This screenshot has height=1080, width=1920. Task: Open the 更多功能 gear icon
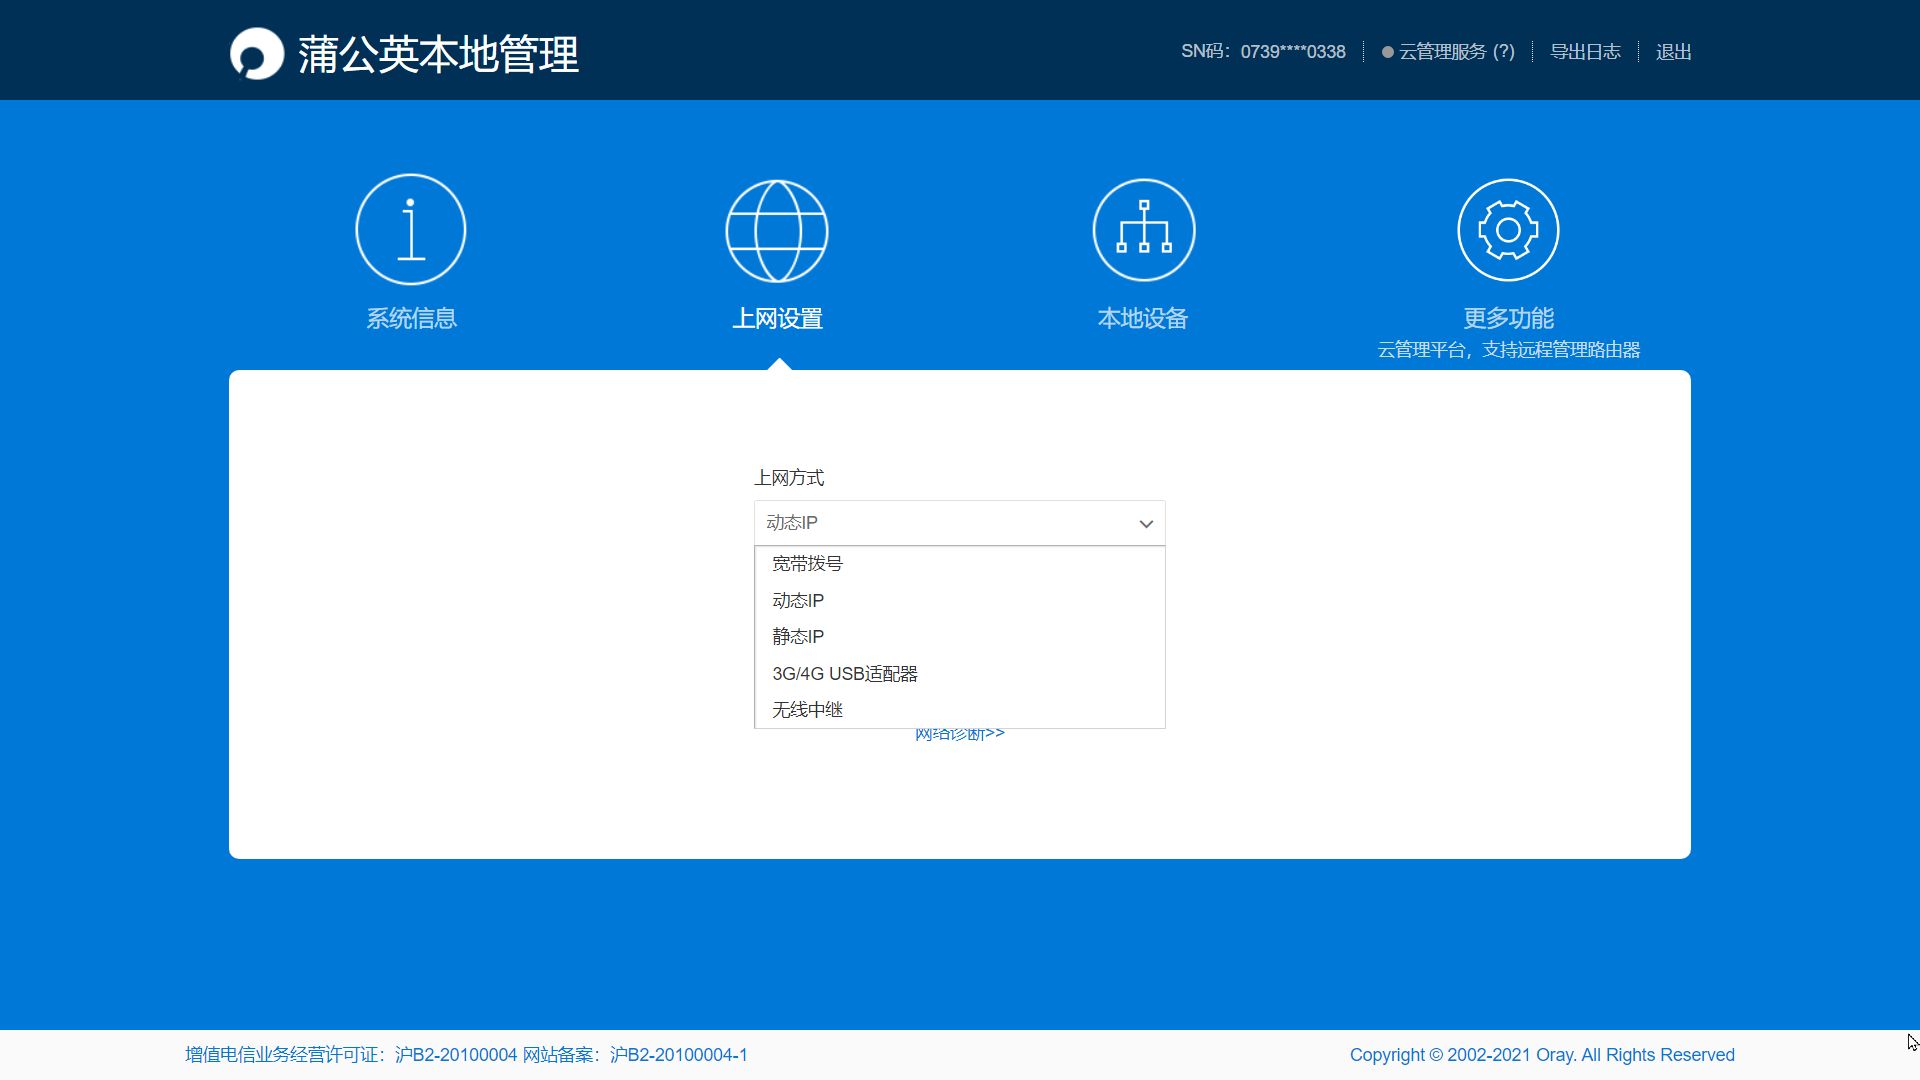pos(1508,230)
